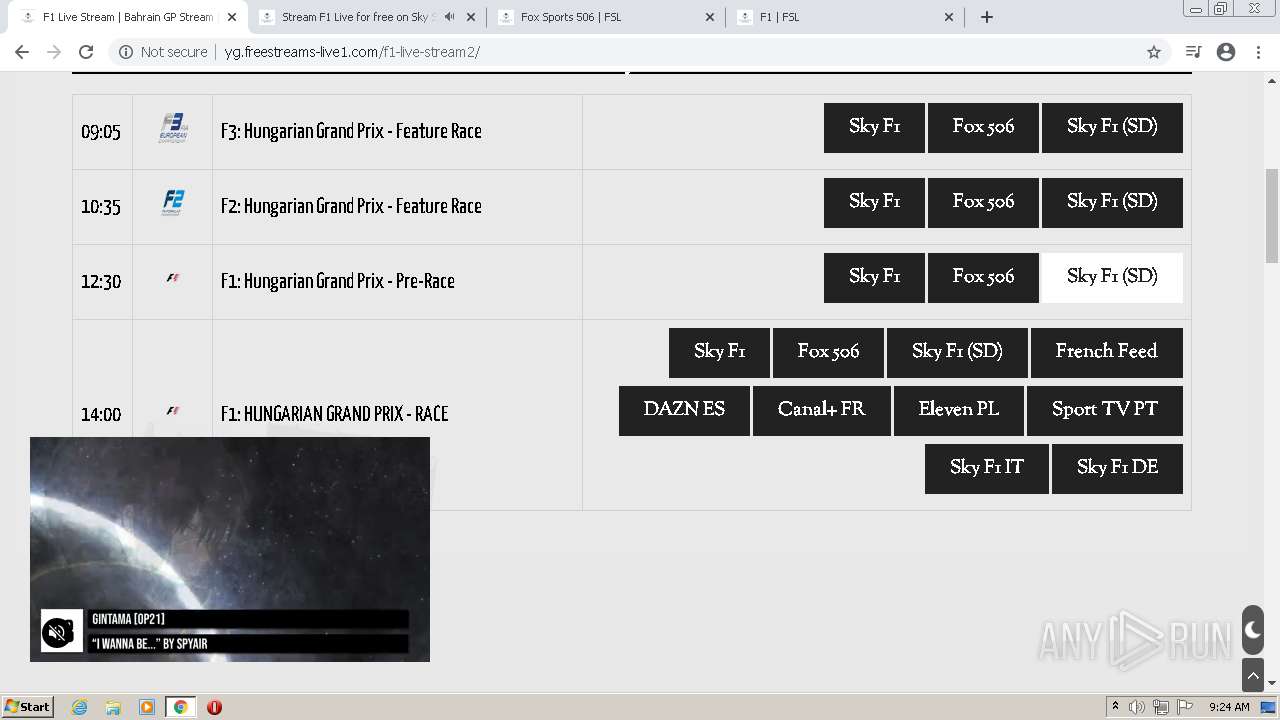This screenshot has width=1280, height=720.
Task: Open a new browser tab
Action: coord(987,17)
